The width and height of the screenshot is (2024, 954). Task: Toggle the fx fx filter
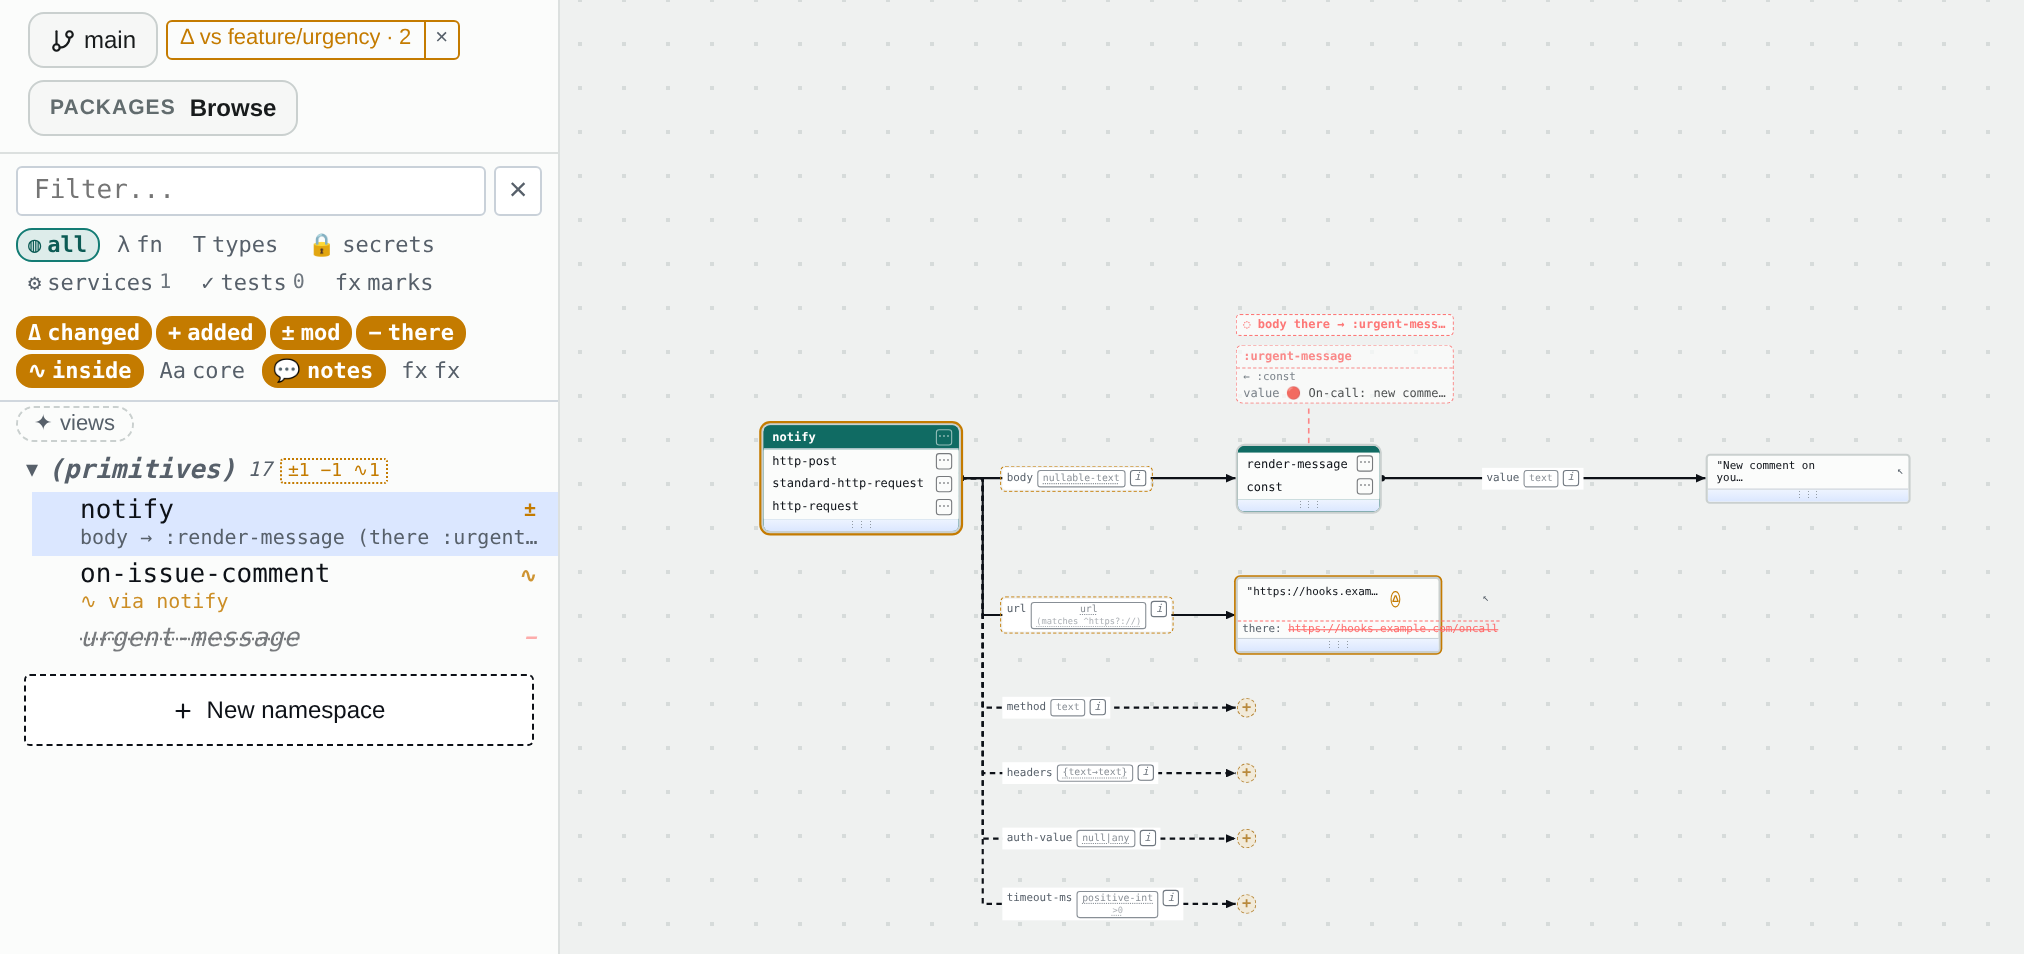pyautogui.click(x=431, y=371)
